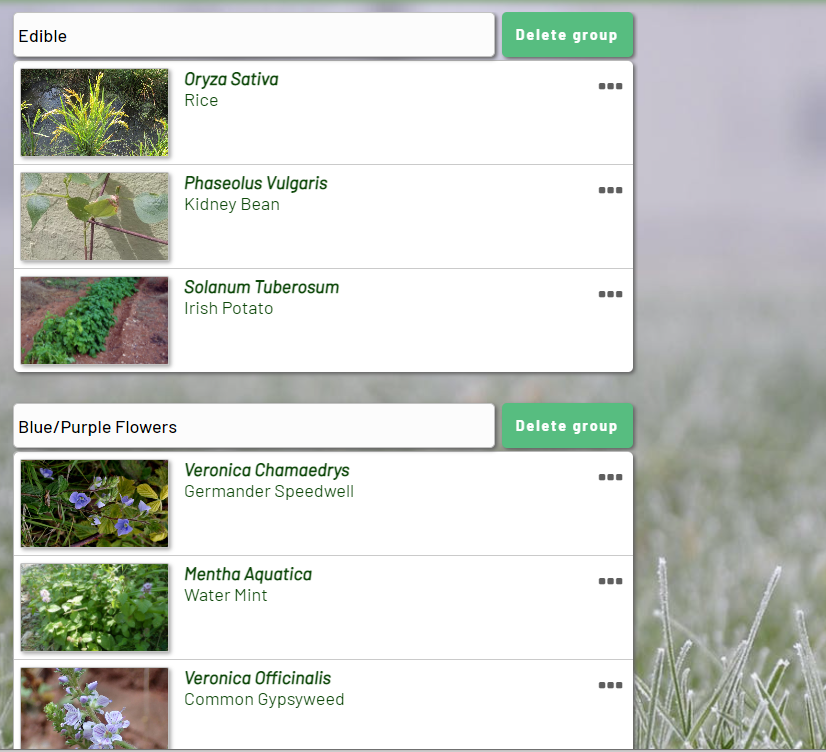826x752 pixels.
Task: Delete the Blue/Purple Flowers group
Action: pyautogui.click(x=567, y=426)
